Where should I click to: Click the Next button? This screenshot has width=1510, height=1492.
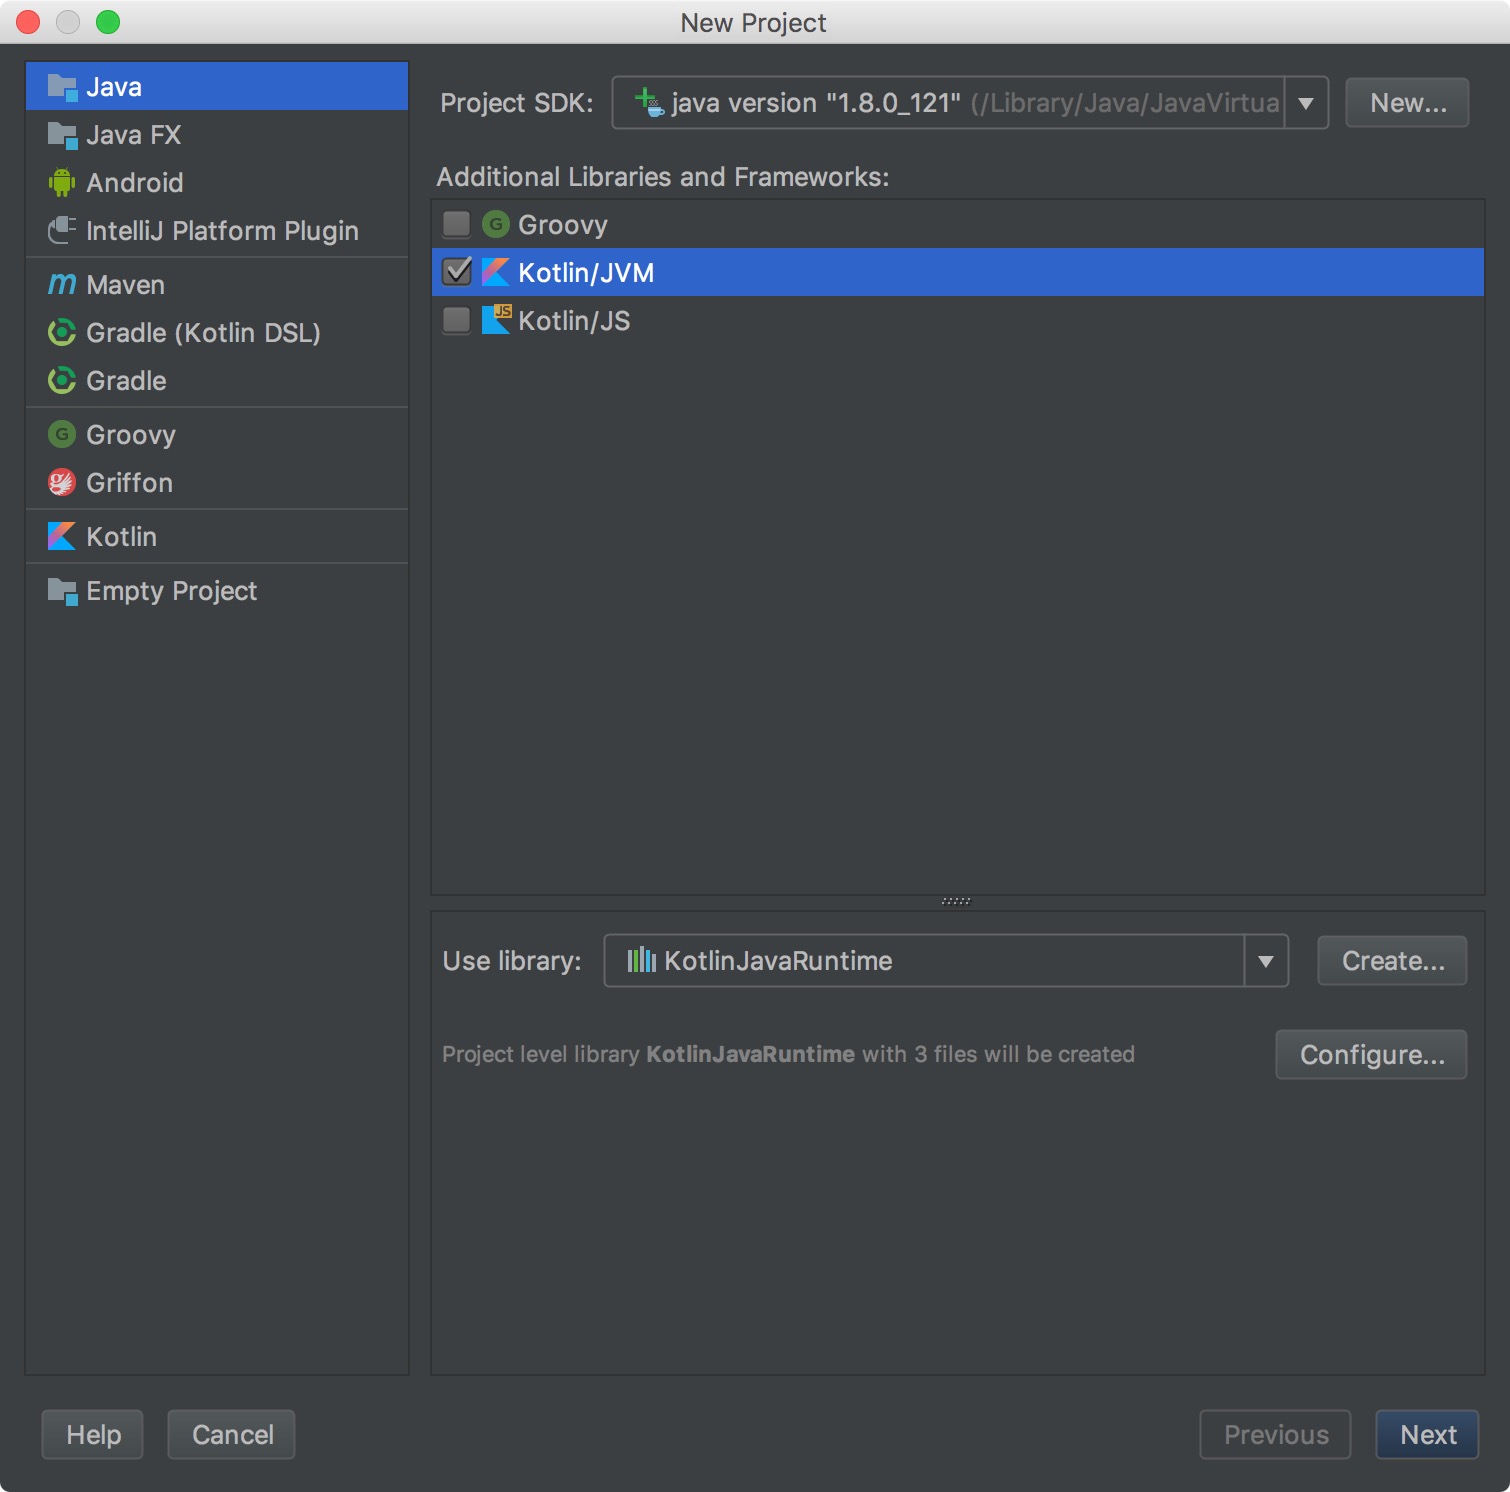point(1427,1434)
